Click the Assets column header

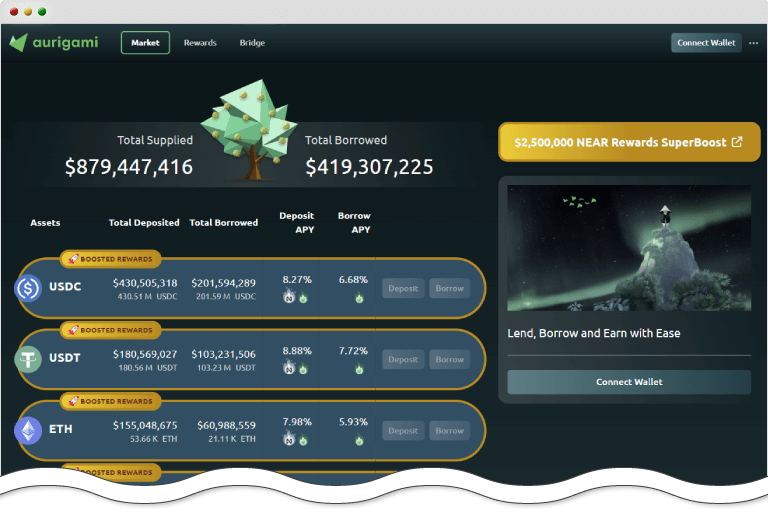(x=45, y=222)
